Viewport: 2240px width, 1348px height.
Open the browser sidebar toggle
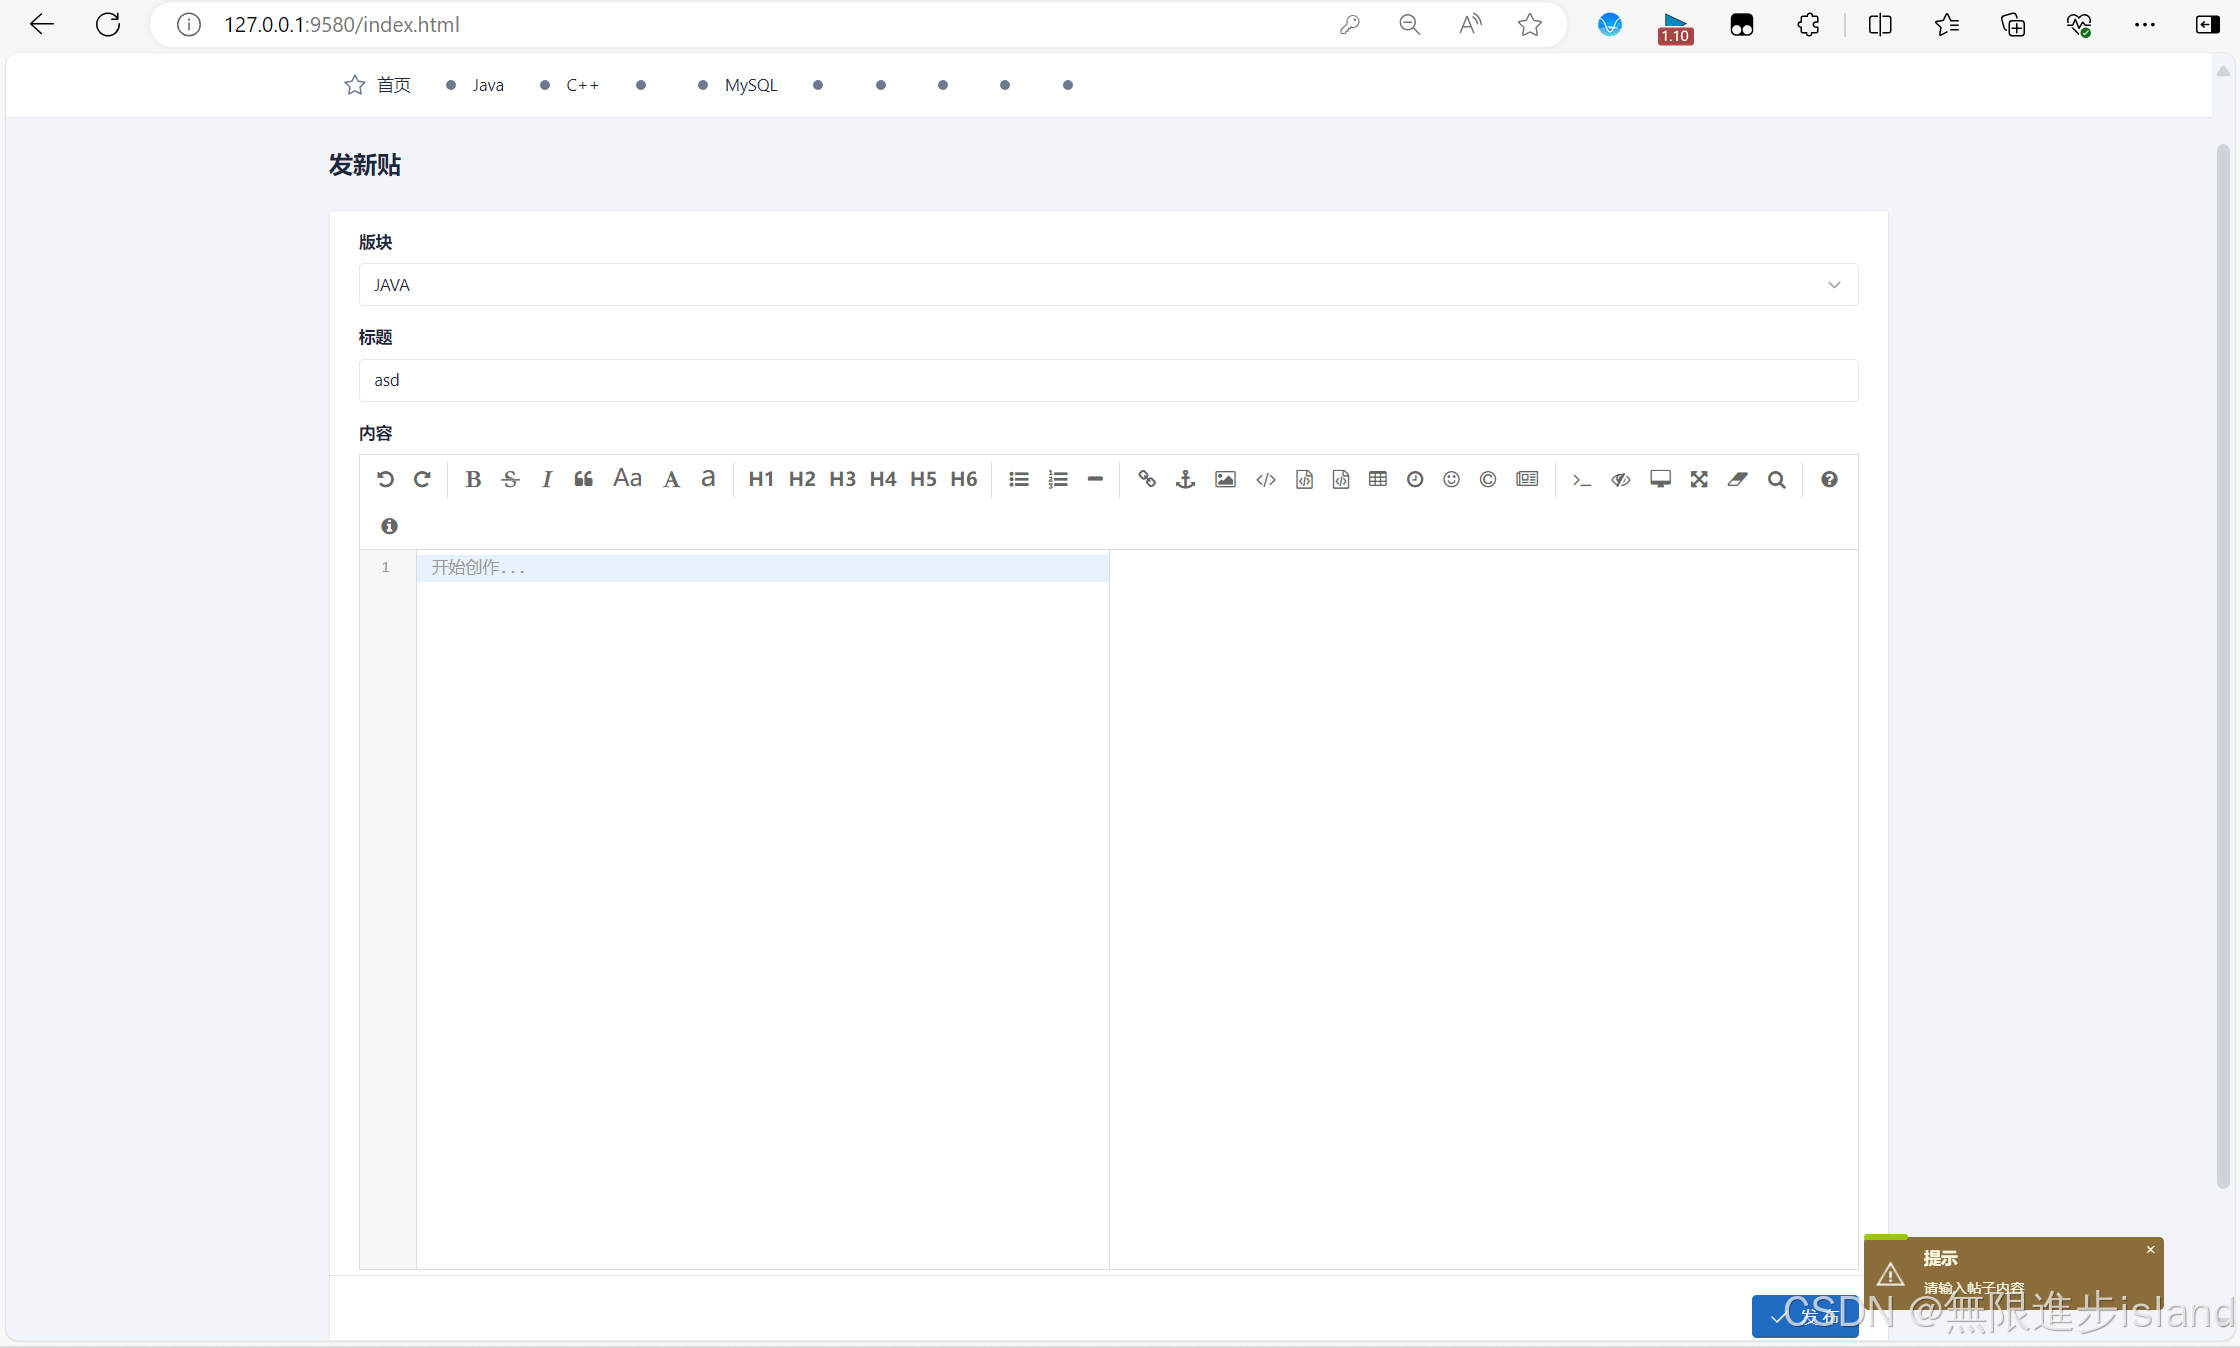[2208, 25]
